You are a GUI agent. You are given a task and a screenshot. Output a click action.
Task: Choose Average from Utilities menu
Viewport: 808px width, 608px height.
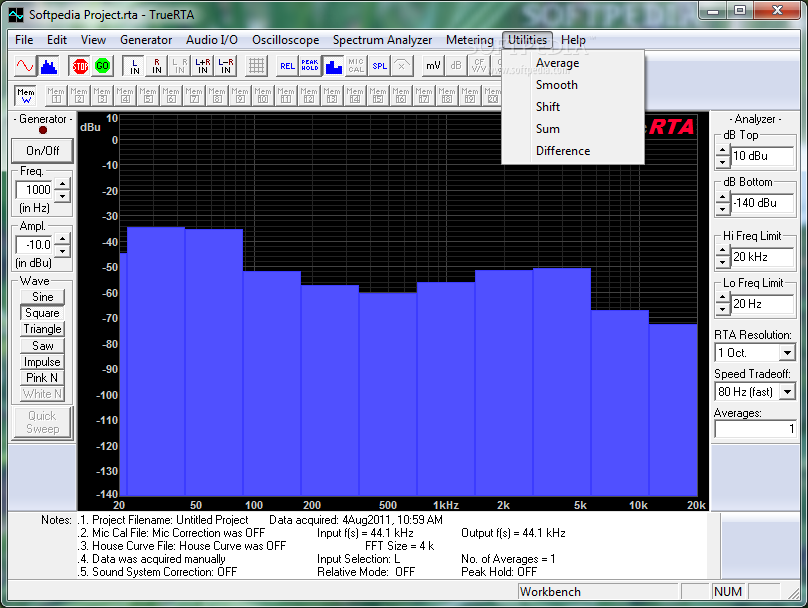[x=573, y=63]
